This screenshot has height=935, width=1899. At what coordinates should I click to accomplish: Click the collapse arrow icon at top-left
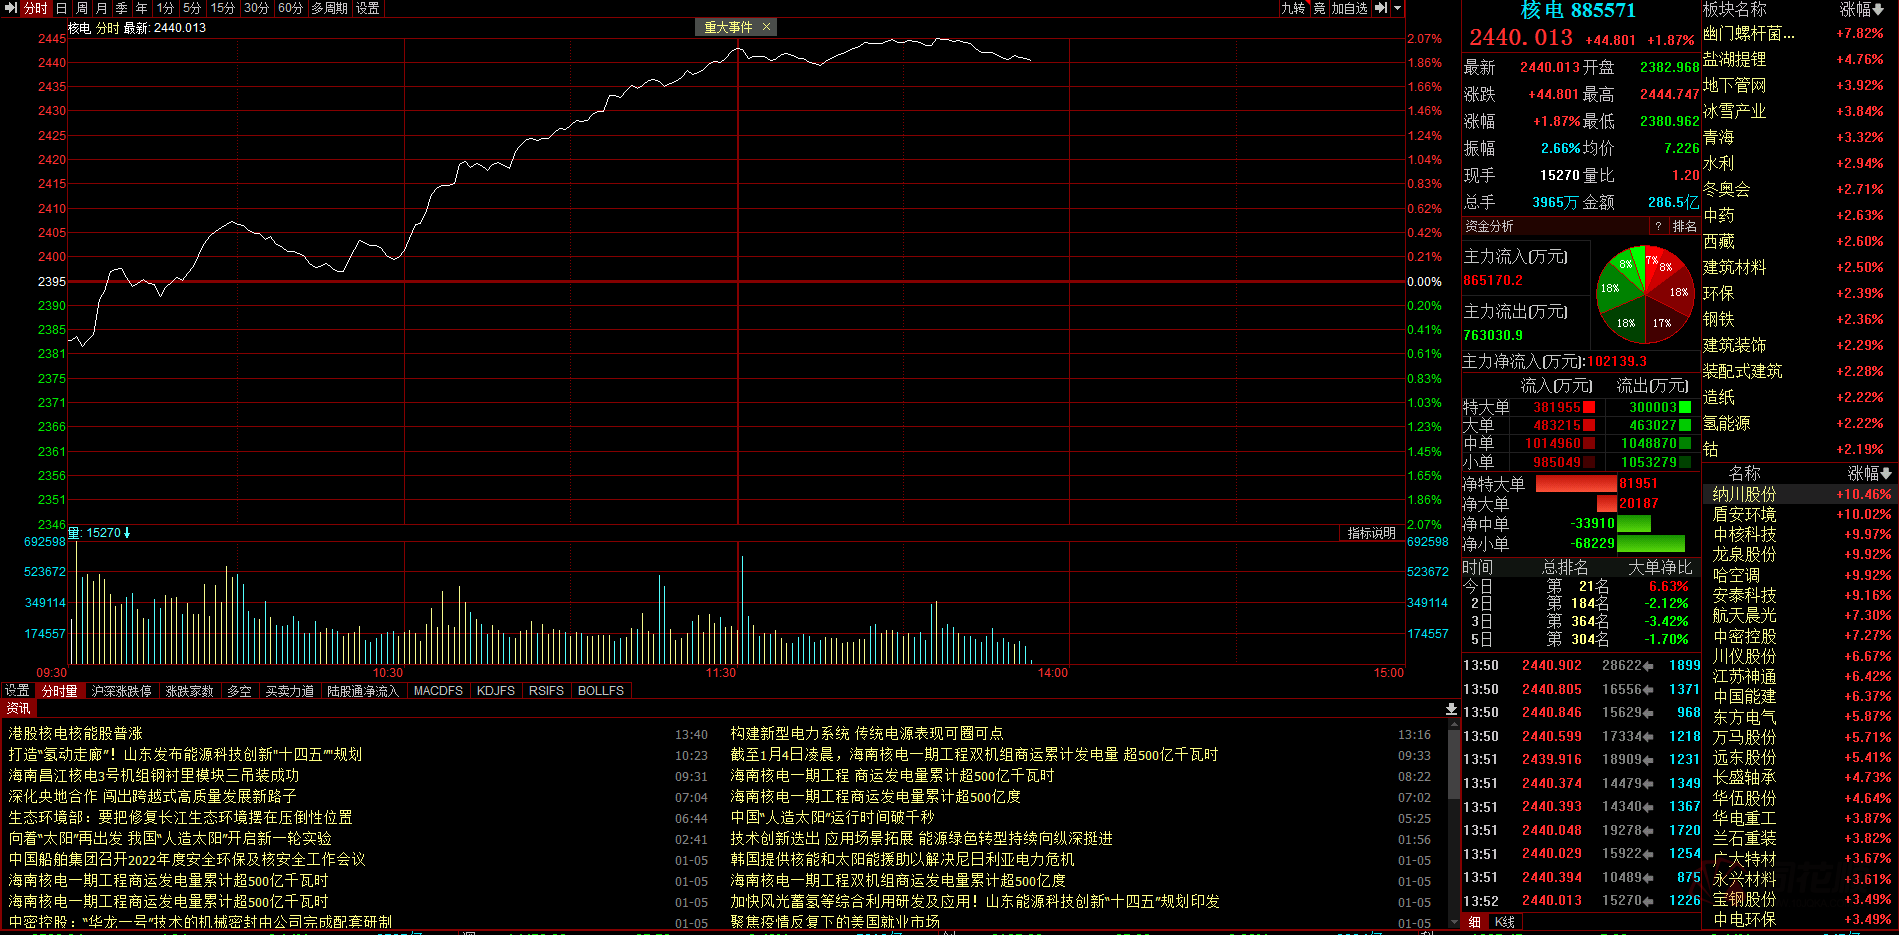point(11,8)
